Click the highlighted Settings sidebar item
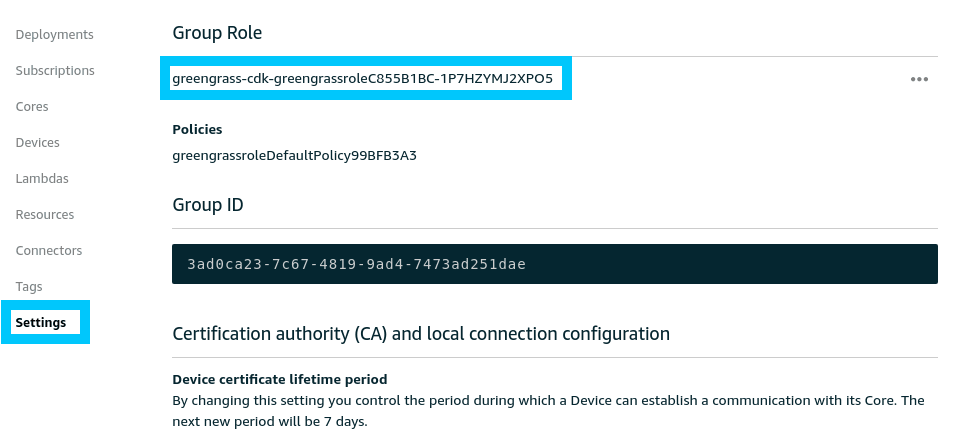Viewport: 957px width, 444px height. (x=41, y=323)
